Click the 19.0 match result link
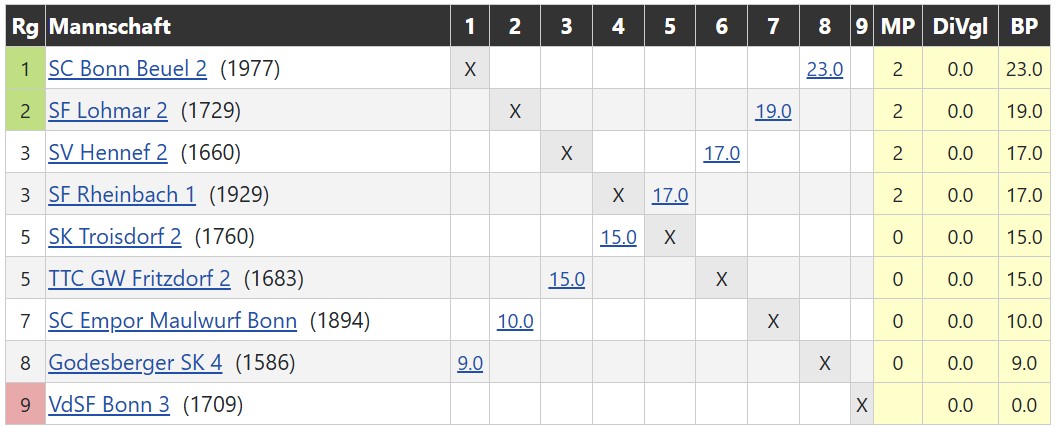The image size is (1057, 427). click(773, 111)
